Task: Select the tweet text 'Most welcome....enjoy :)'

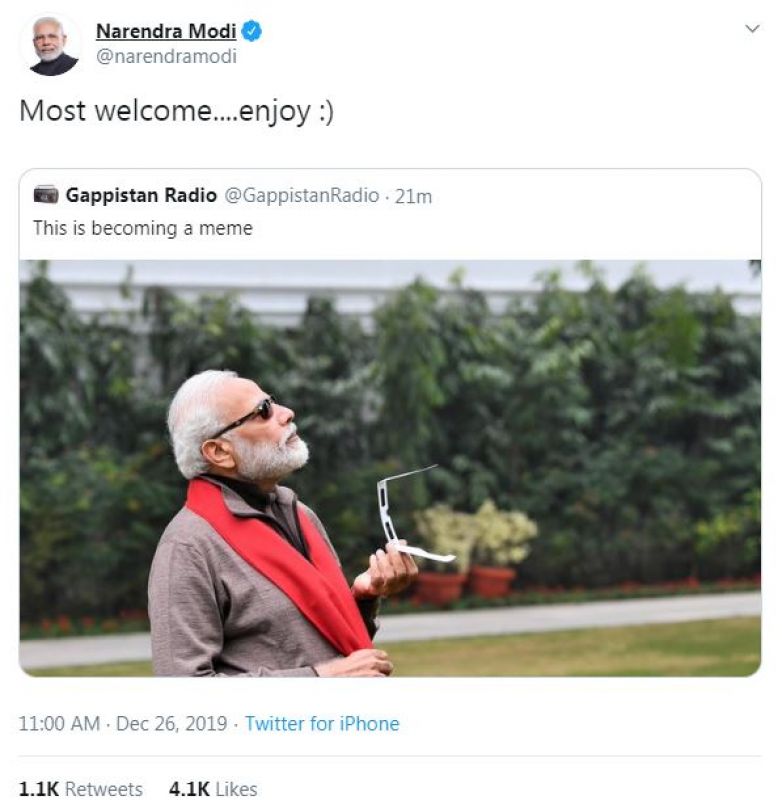Action: (x=176, y=111)
